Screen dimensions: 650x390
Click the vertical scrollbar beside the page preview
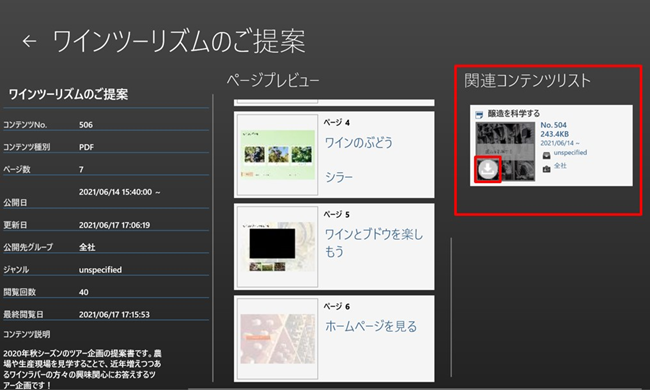(451, 307)
